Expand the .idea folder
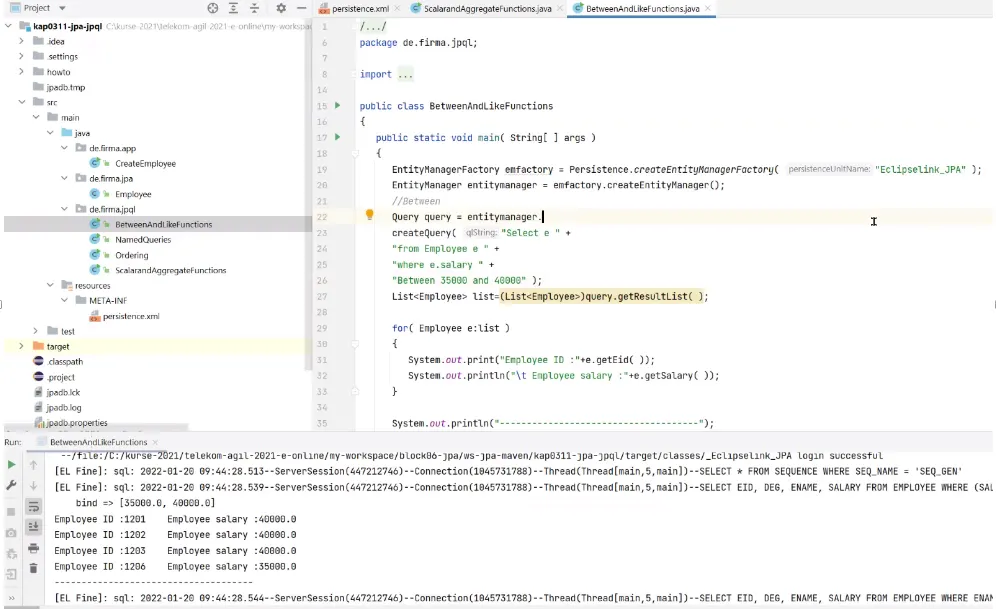This screenshot has width=996, height=609. 21,41
